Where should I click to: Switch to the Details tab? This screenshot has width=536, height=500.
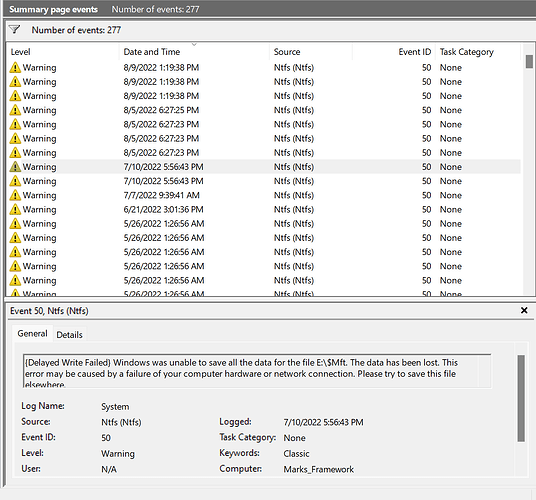coord(69,335)
